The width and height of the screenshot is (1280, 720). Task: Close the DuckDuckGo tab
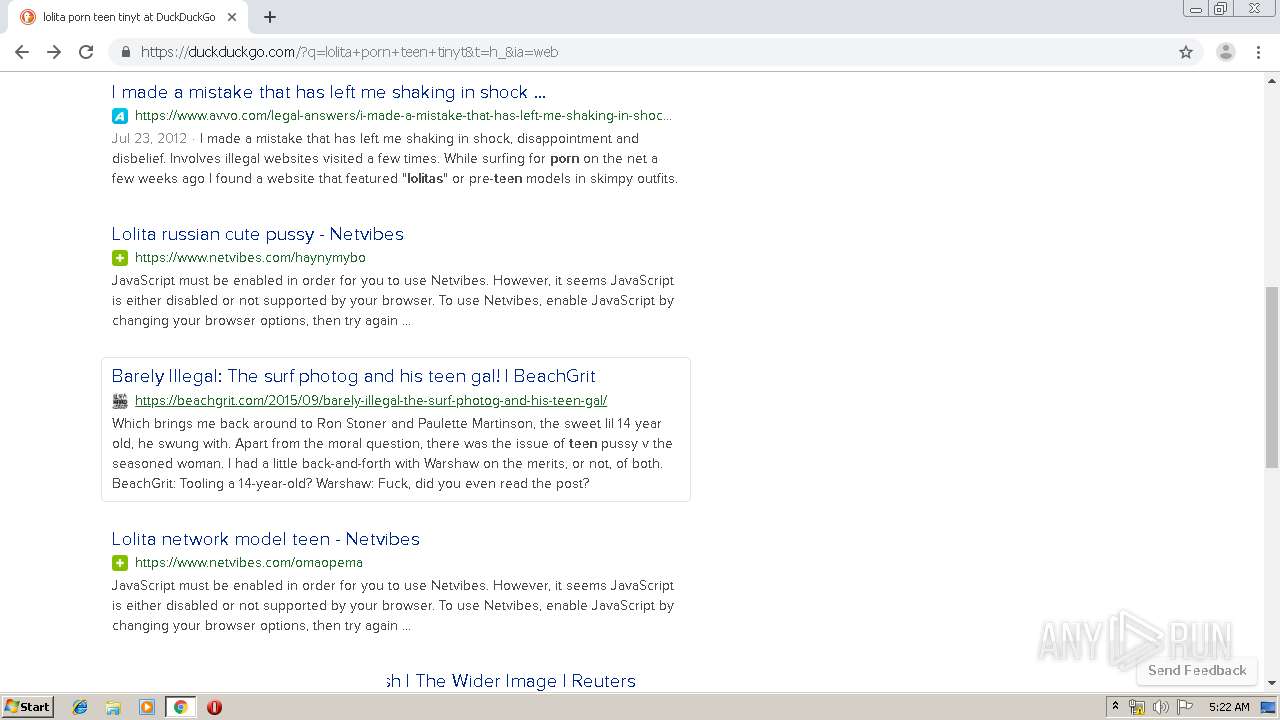pyautogui.click(x=232, y=17)
